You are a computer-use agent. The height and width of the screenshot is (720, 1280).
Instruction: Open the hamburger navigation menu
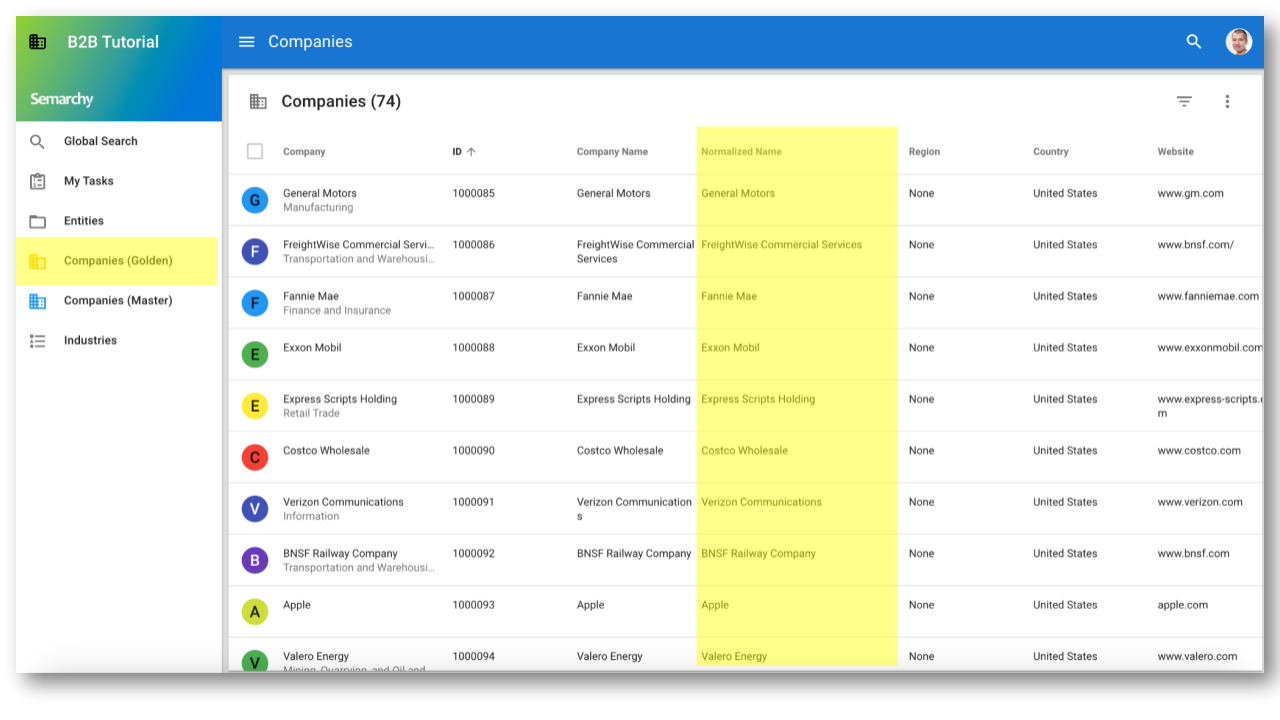point(246,42)
